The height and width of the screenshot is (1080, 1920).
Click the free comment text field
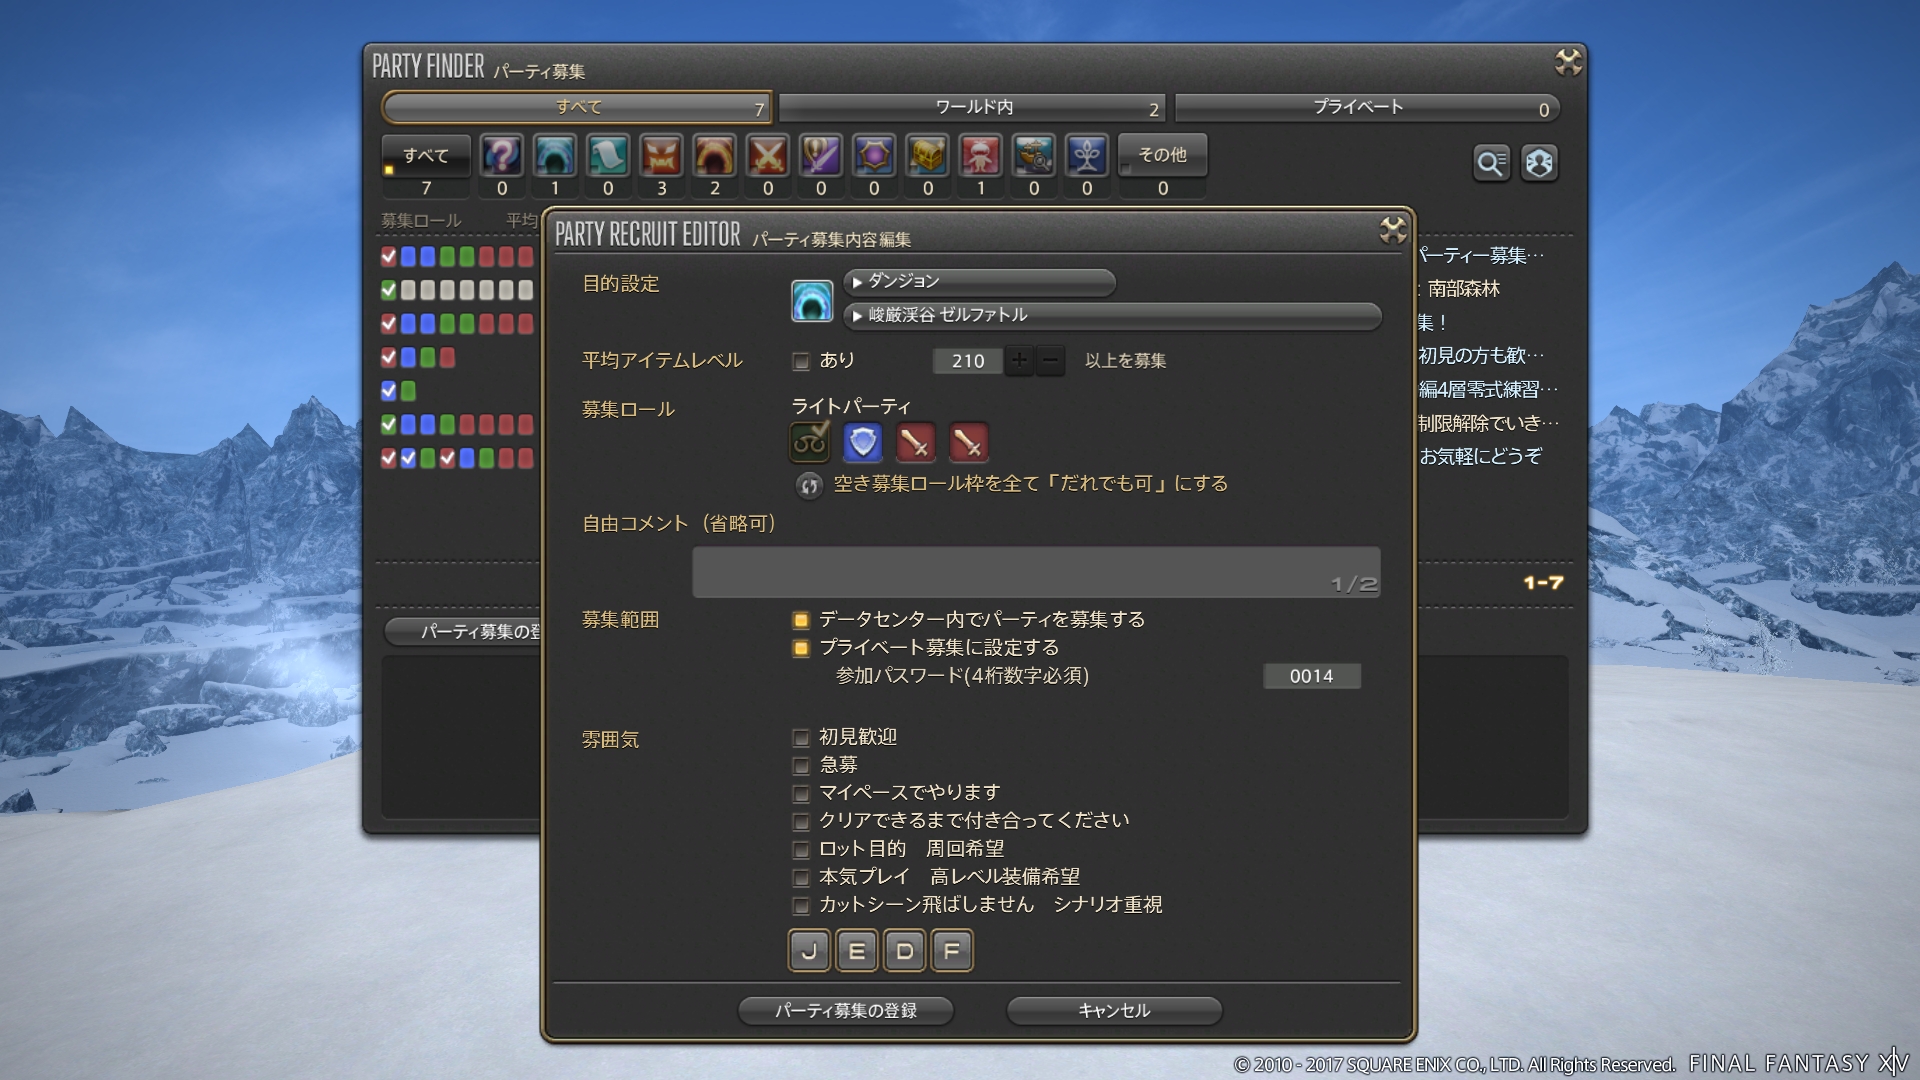coord(1035,572)
